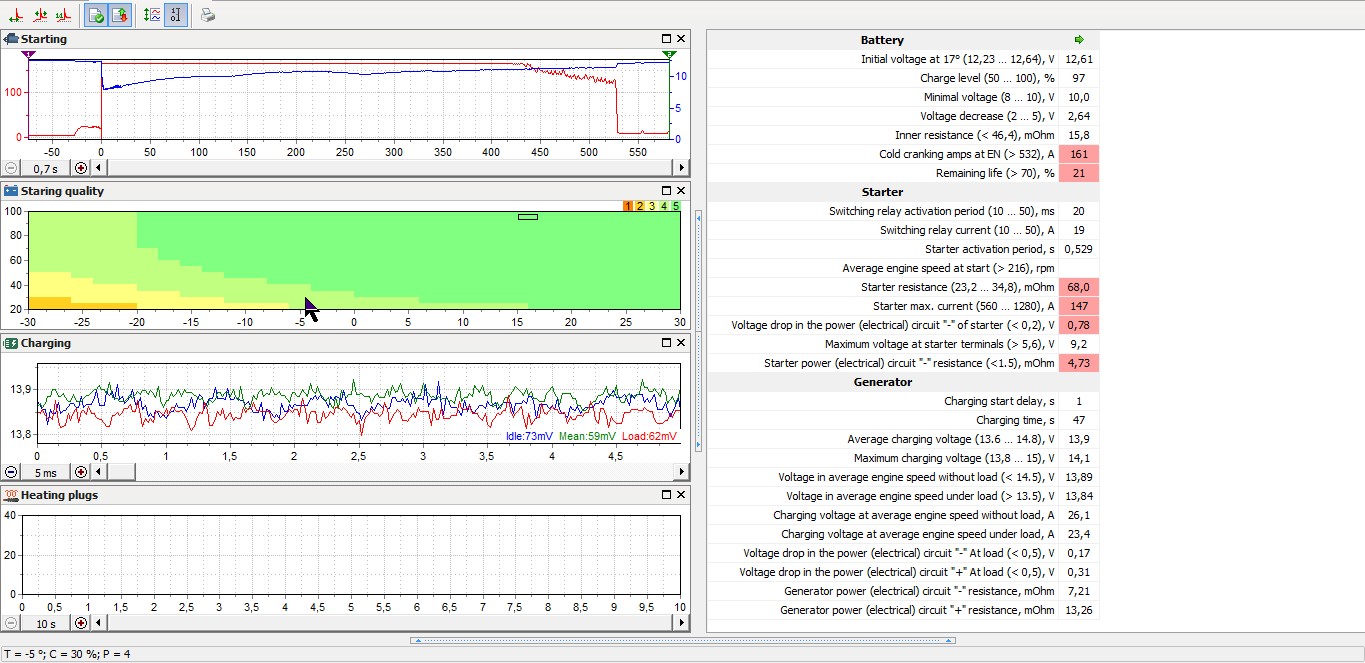The width and height of the screenshot is (1365, 663).
Task: Close the Staring quality panel
Action: tap(681, 191)
